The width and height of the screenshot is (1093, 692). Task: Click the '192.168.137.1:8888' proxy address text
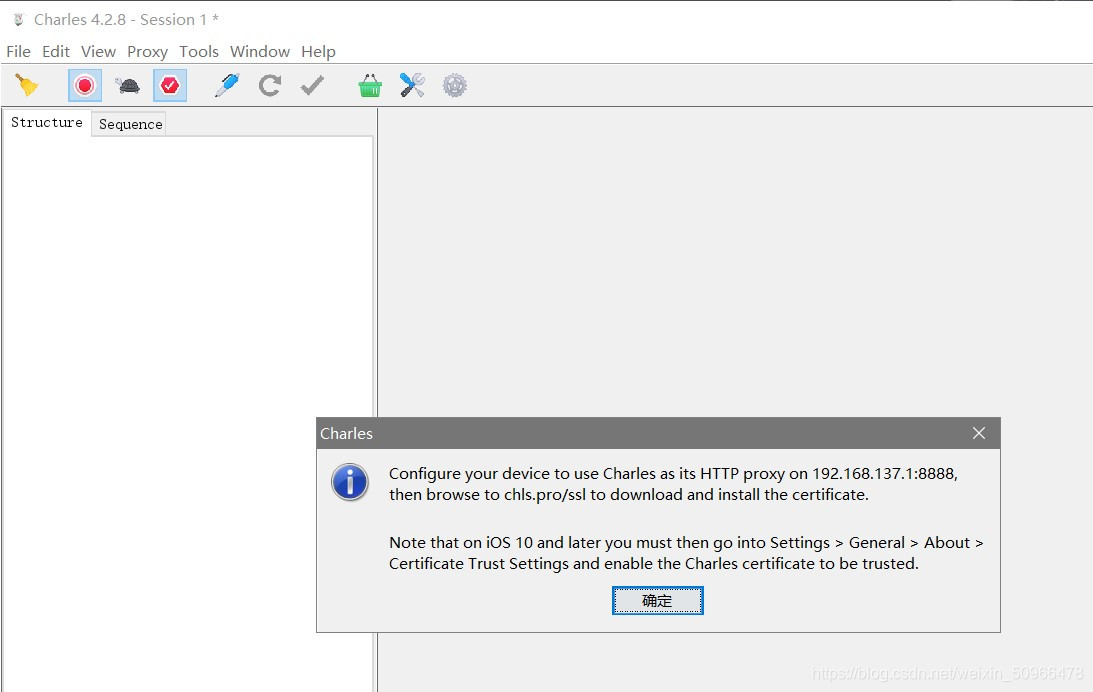pyautogui.click(x=883, y=474)
